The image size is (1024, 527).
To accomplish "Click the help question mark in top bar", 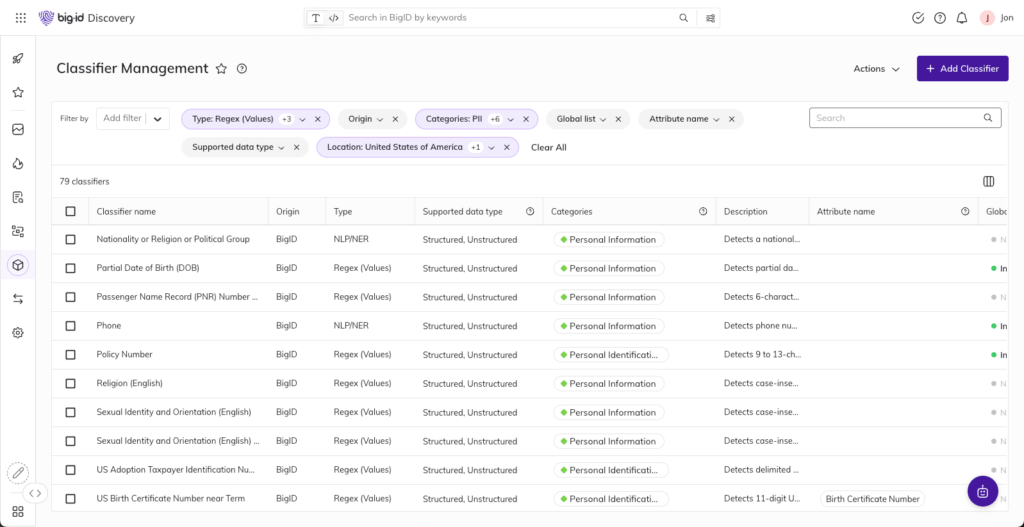I will pos(939,18).
